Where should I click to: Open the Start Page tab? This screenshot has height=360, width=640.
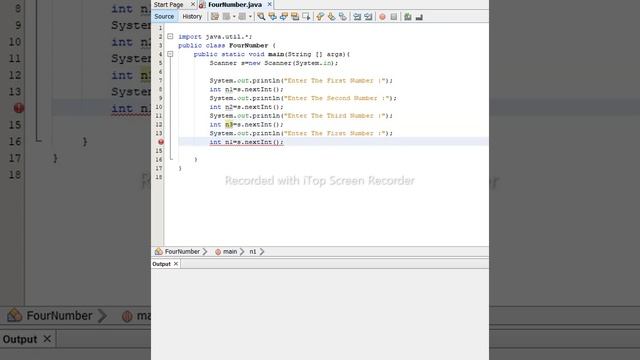[x=169, y=4]
